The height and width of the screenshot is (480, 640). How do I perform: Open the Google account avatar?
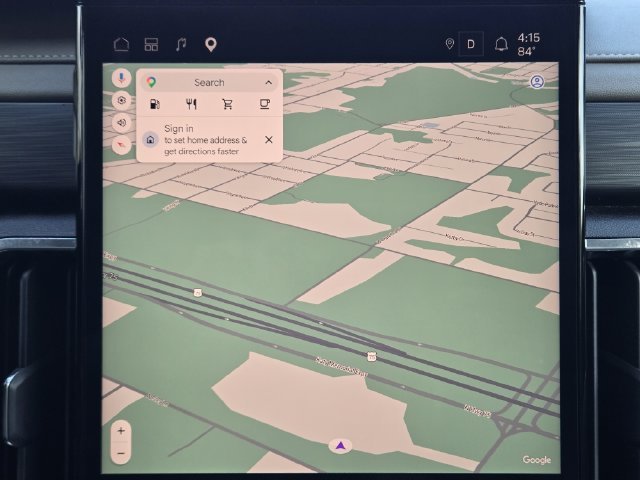(537, 82)
